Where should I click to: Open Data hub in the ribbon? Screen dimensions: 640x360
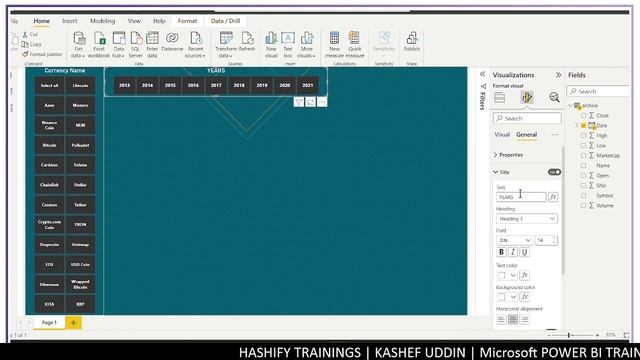click(118, 44)
